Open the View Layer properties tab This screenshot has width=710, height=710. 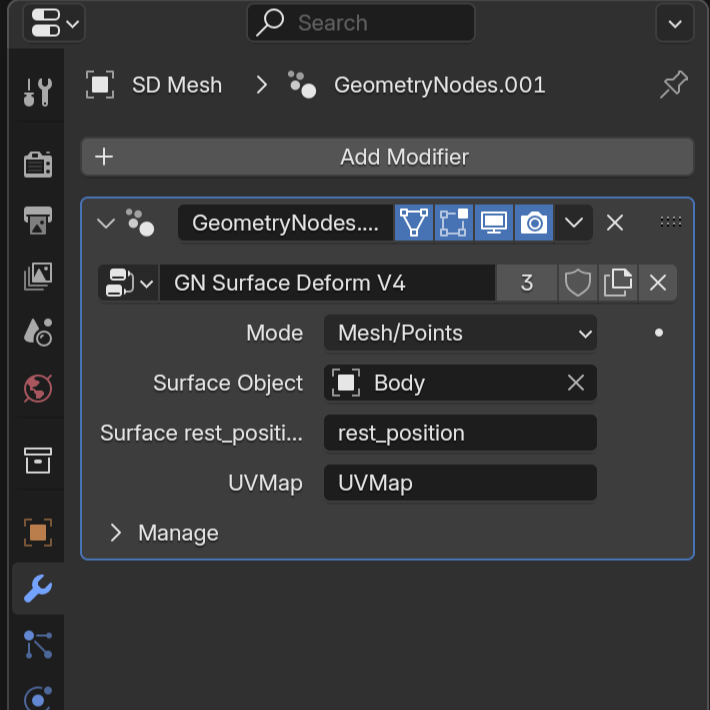click(37, 276)
